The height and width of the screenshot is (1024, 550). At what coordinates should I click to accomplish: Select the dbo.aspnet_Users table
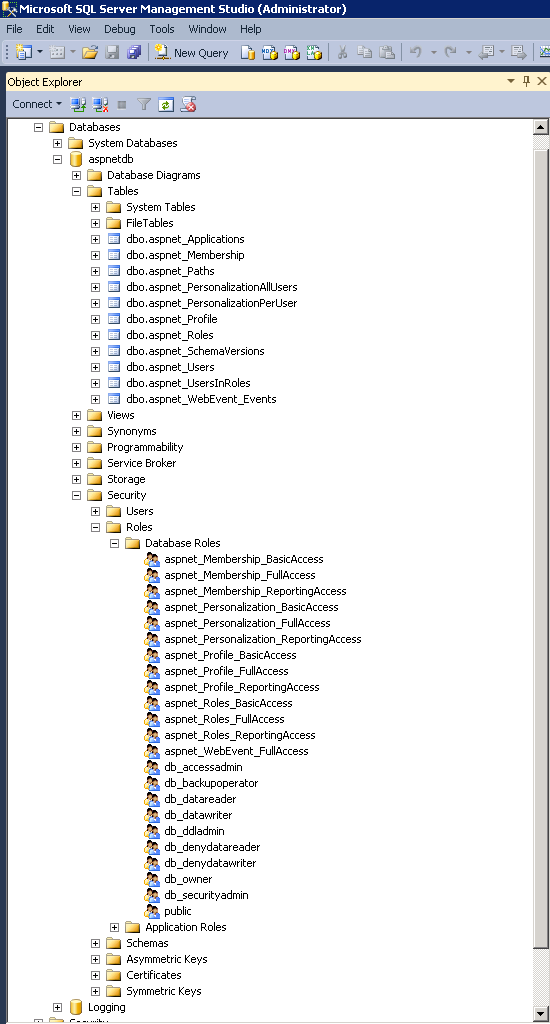pos(170,367)
